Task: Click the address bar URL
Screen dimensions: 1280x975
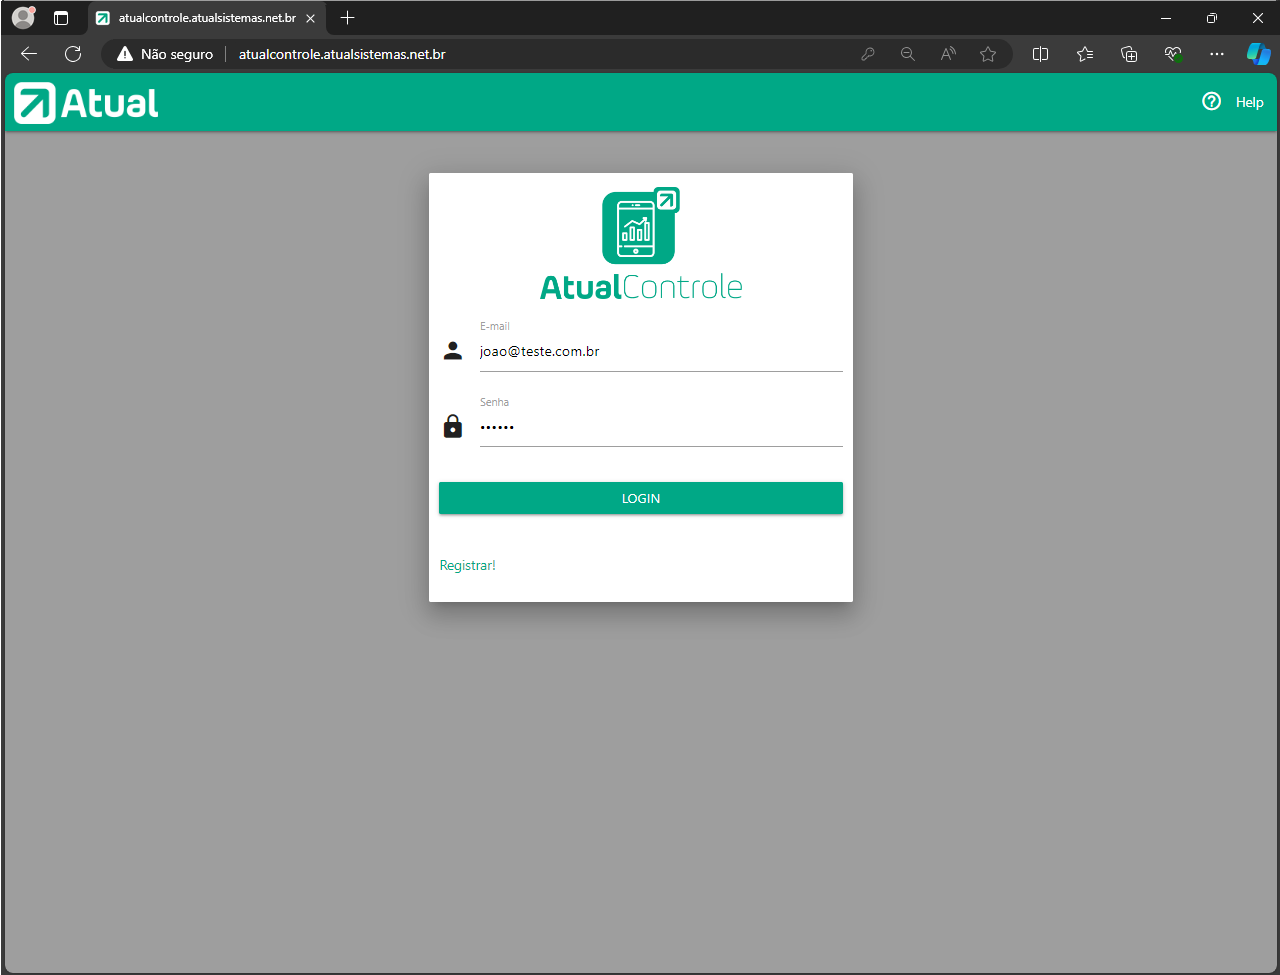Action: [x=342, y=54]
